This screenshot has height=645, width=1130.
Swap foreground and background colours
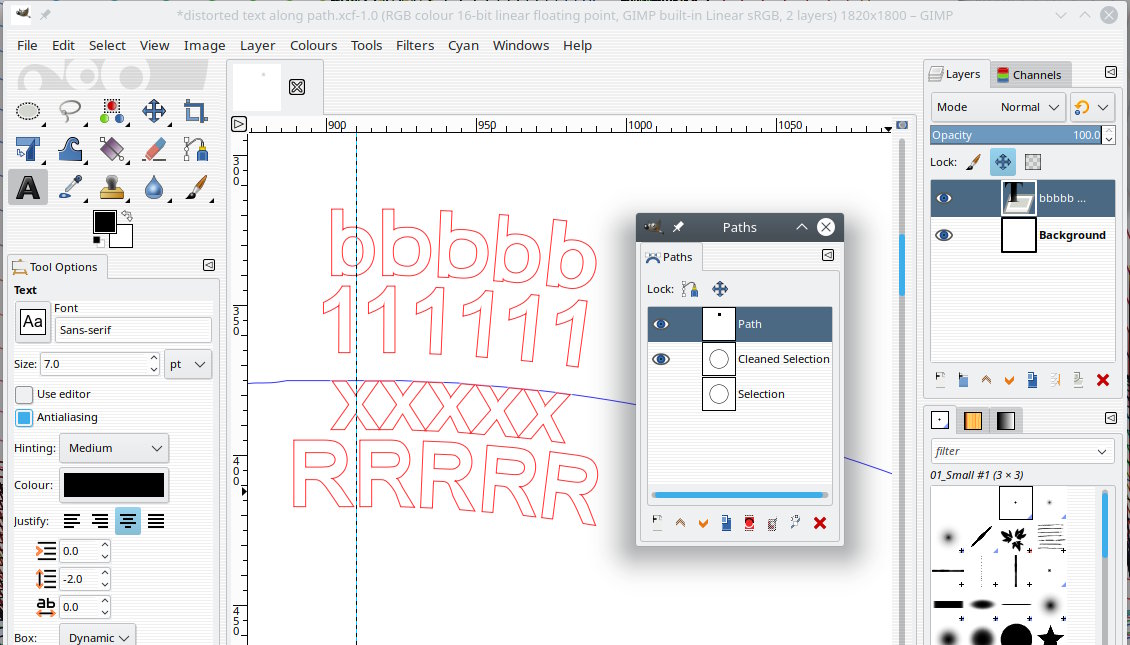tap(128, 215)
